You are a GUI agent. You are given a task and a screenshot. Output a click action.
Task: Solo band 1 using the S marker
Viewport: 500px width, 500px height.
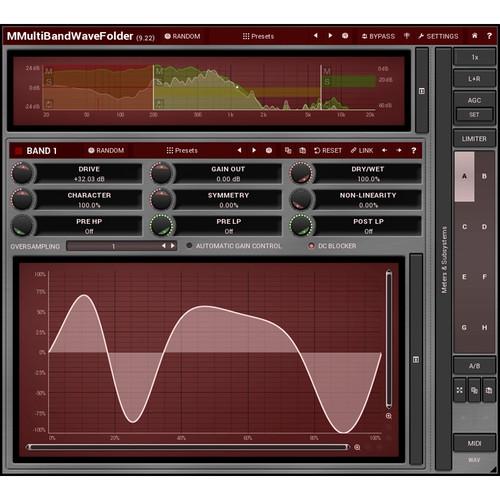coord(49,82)
